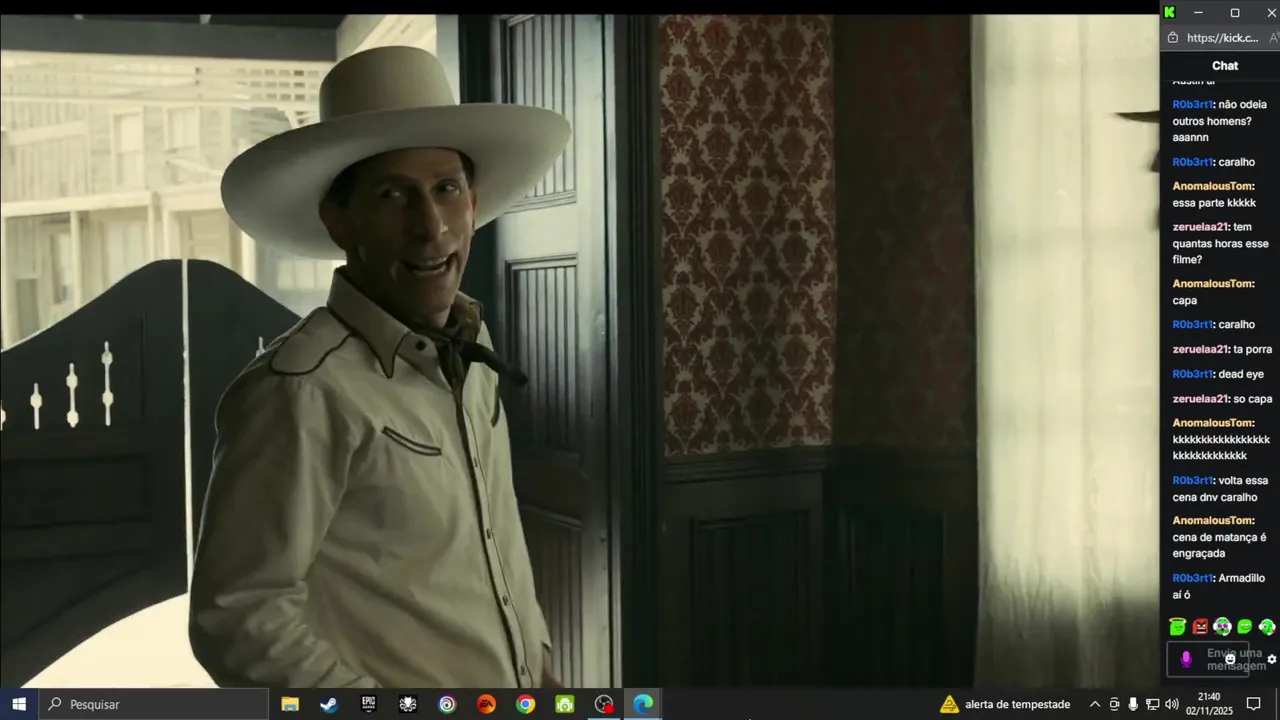The image size is (1280, 720).
Task: Click R0b3rt1 username on 'dead eye' message
Action: point(1192,374)
